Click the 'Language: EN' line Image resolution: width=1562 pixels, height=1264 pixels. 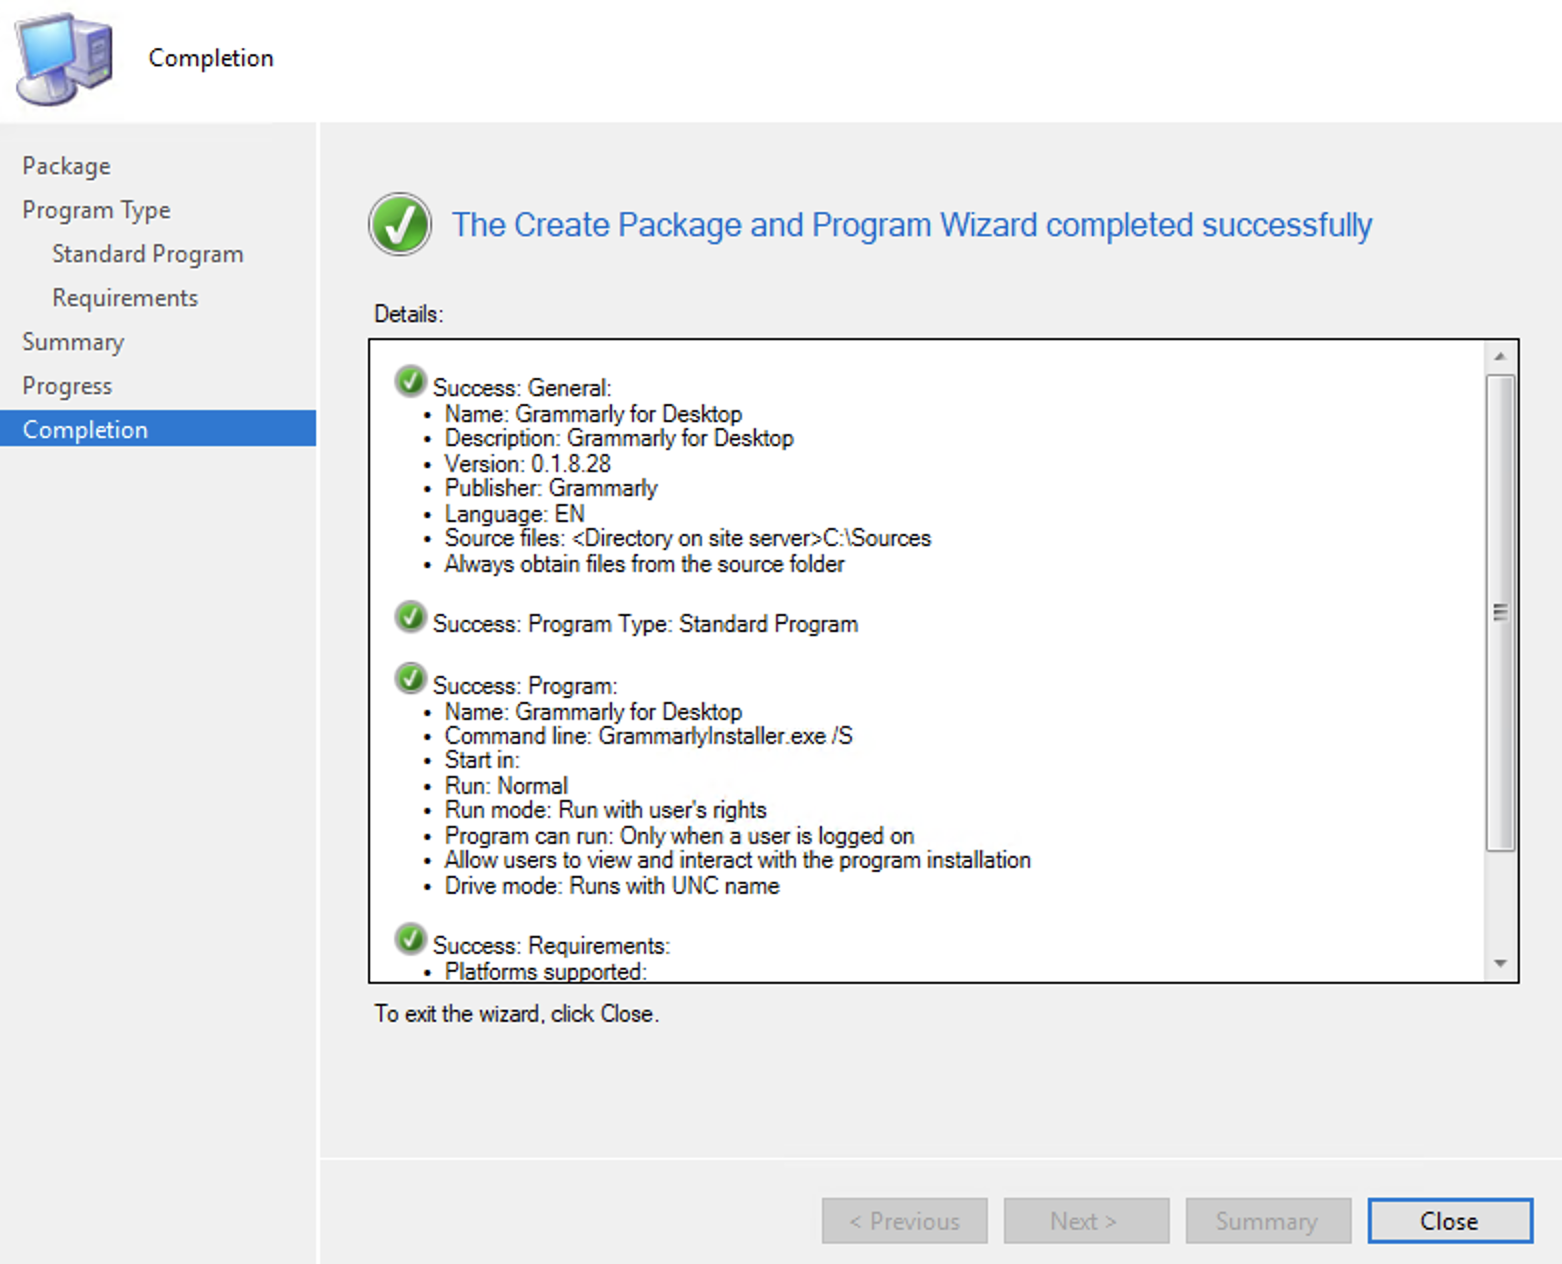coord(515,514)
